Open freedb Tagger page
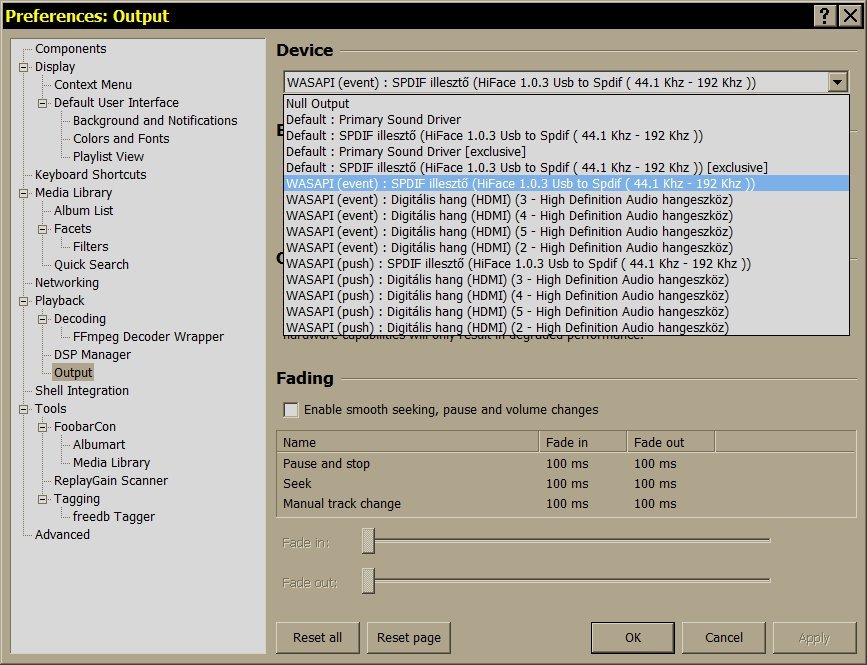 click(114, 517)
